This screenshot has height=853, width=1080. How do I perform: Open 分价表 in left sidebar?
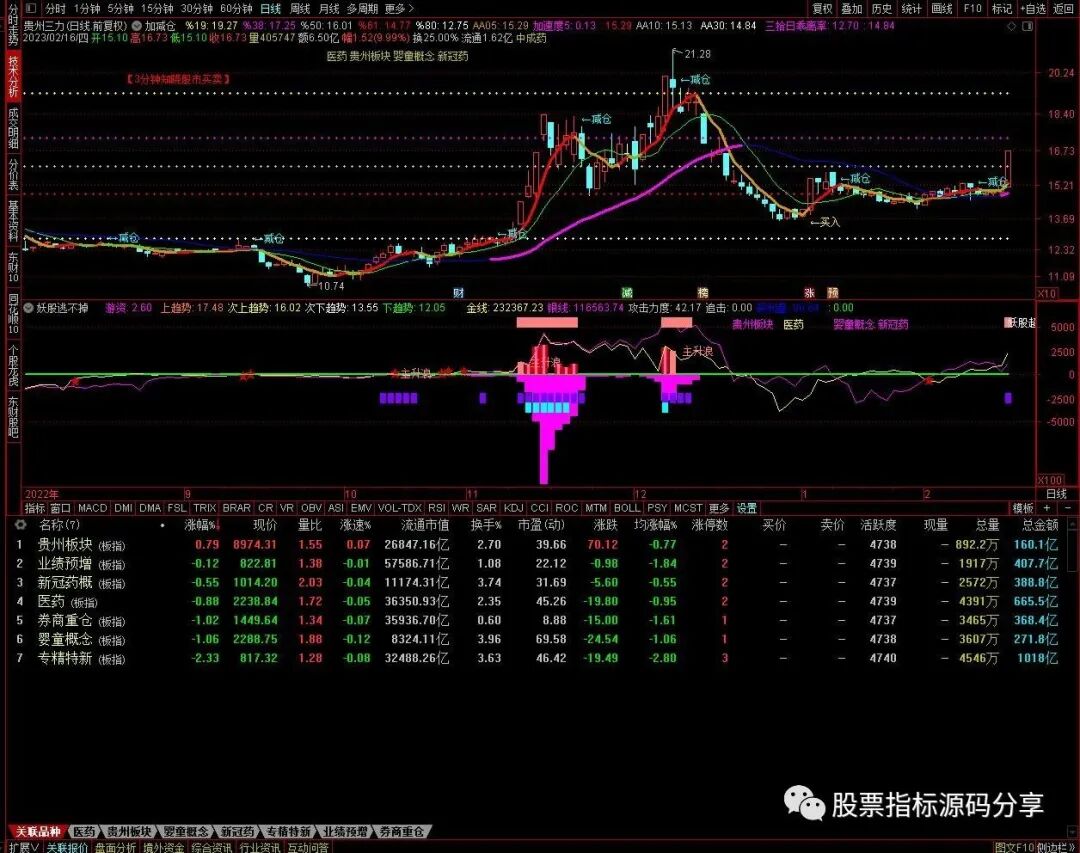pos(13,174)
